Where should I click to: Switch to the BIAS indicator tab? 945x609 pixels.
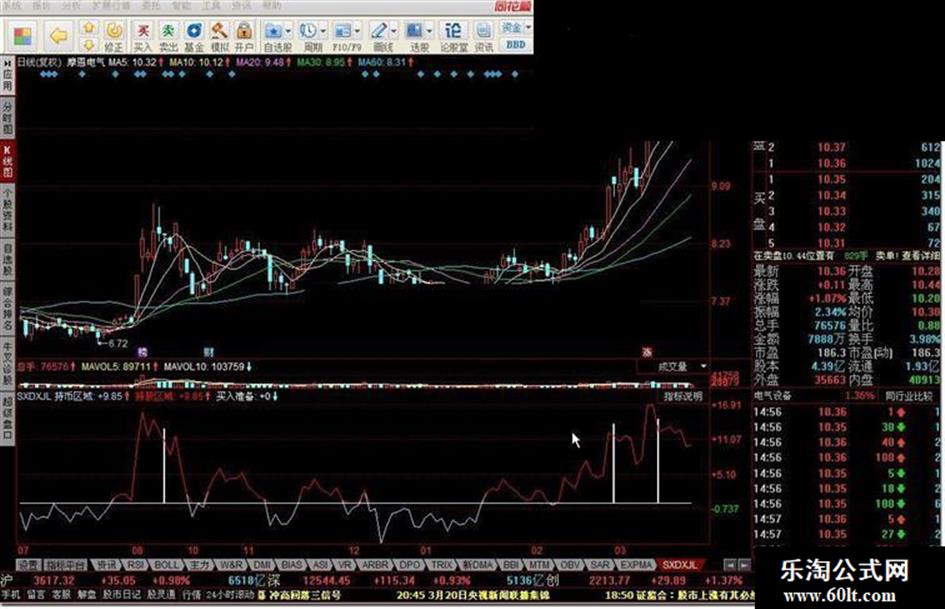292,565
